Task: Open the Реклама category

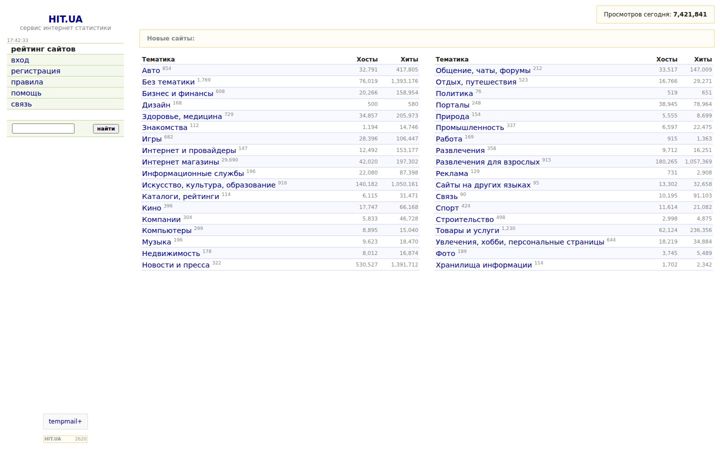Action: tap(452, 174)
